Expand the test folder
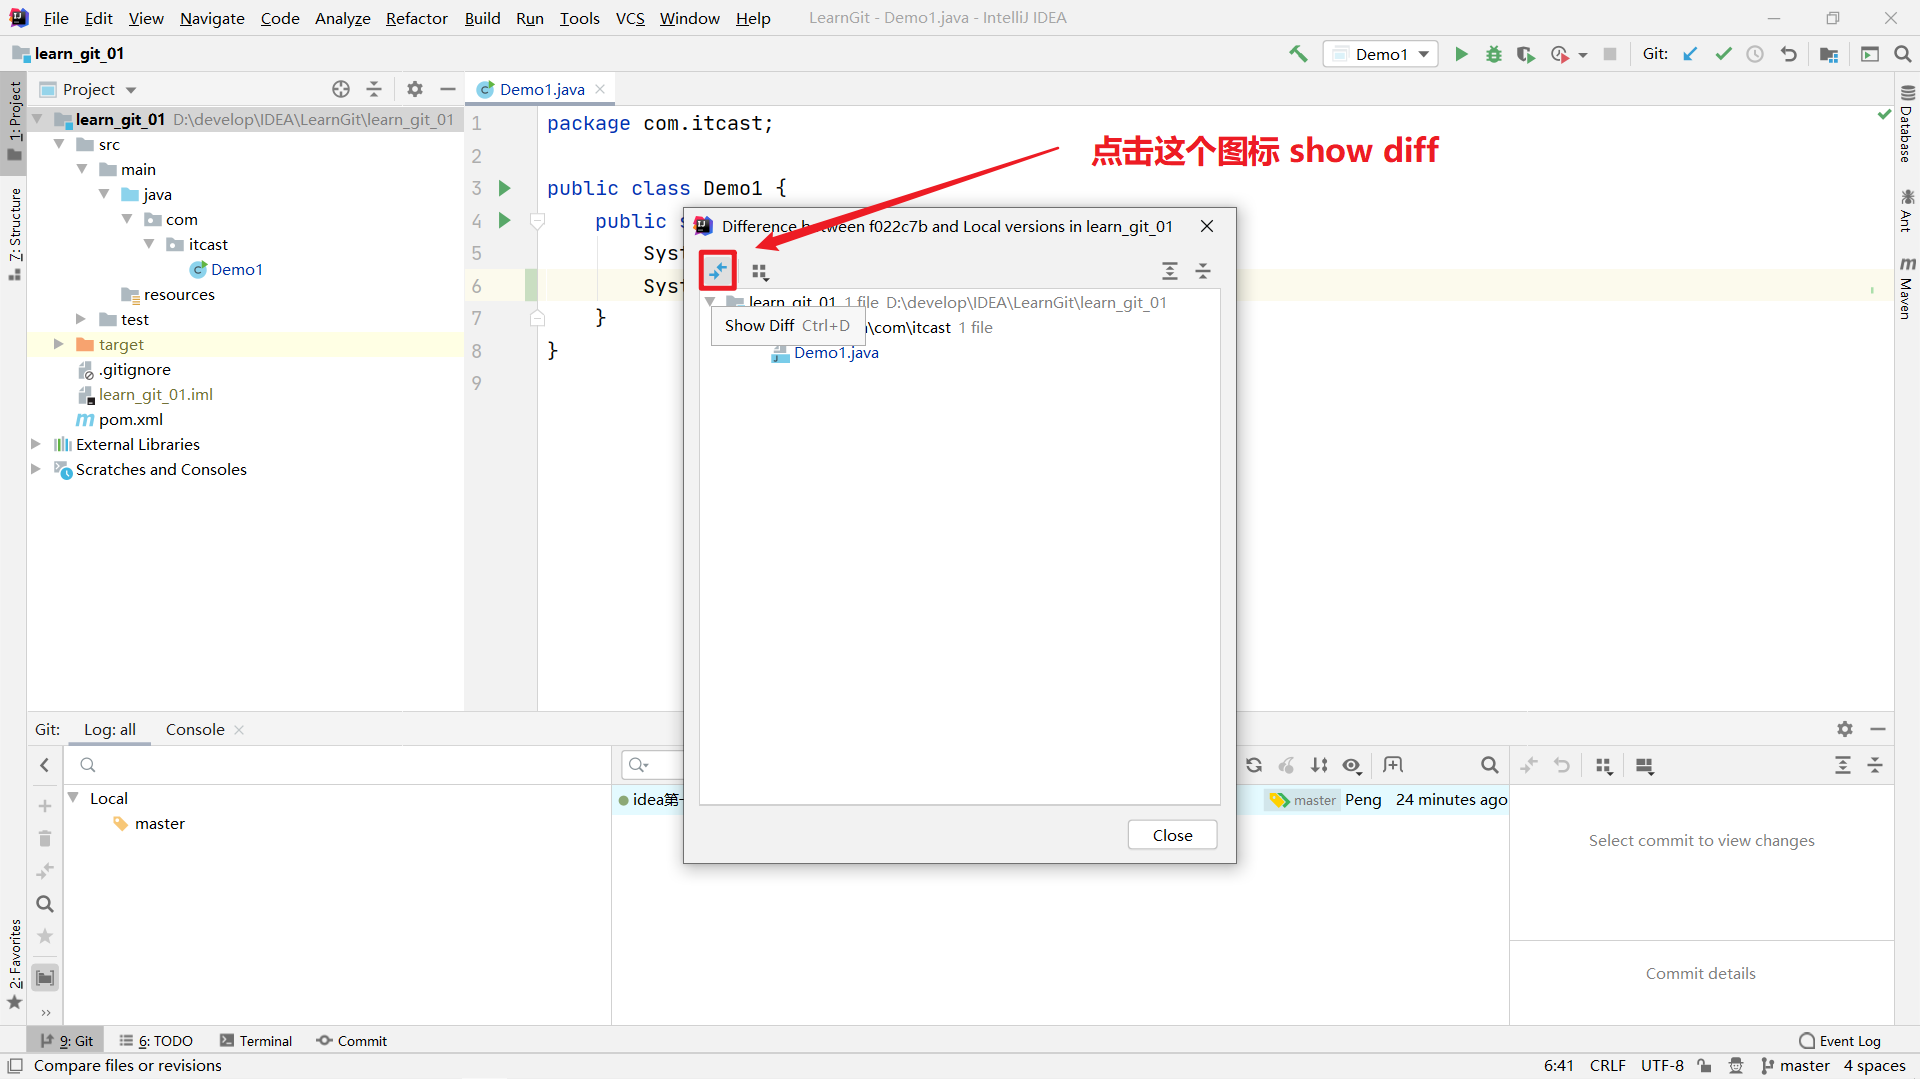Viewport: 1920px width, 1079px height. (81, 319)
